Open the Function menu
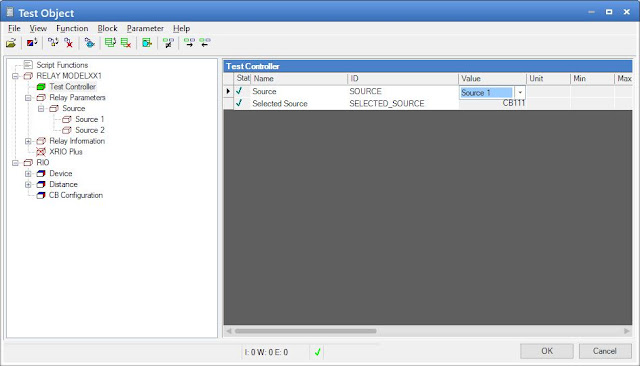This screenshot has height=366, width=640. pos(72,29)
